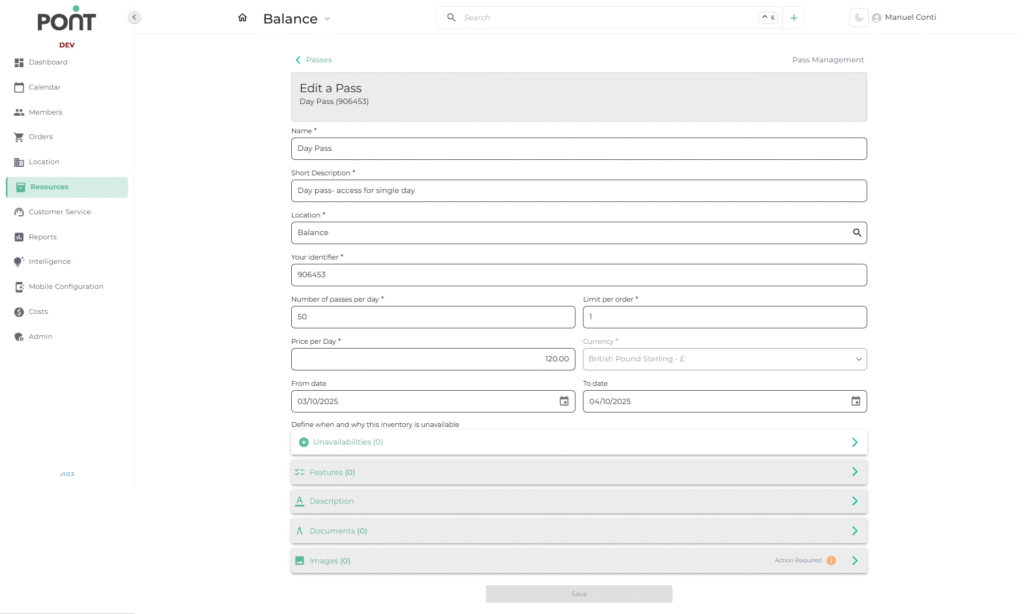1024x614 pixels.
Task: Collapse the sidebar with the arrow button
Action: click(134, 17)
